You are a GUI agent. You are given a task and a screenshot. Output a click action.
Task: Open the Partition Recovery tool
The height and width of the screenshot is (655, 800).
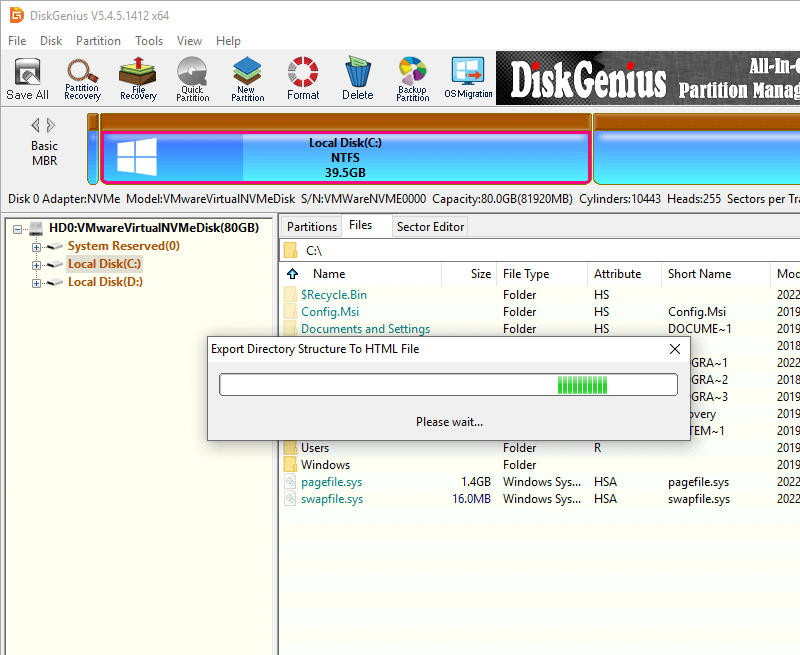[82, 79]
